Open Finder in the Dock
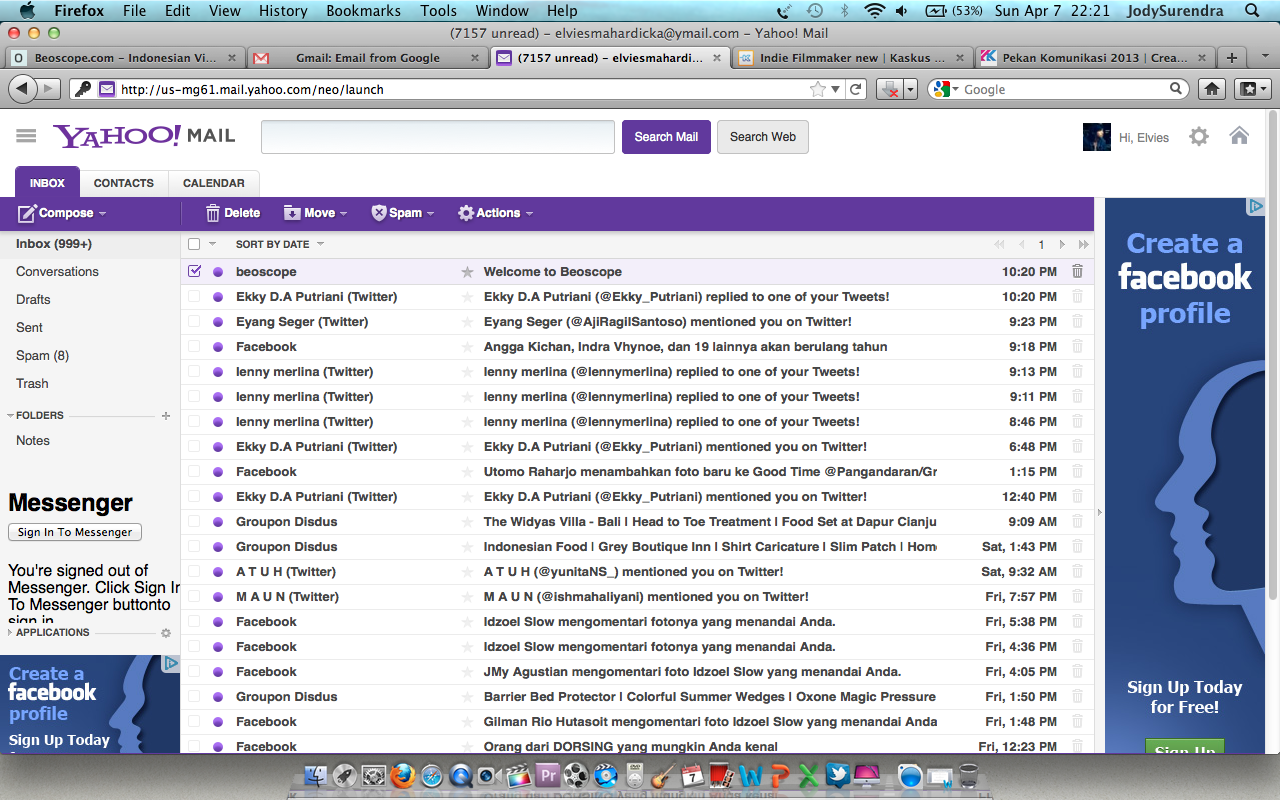 [x=316, y=775]
